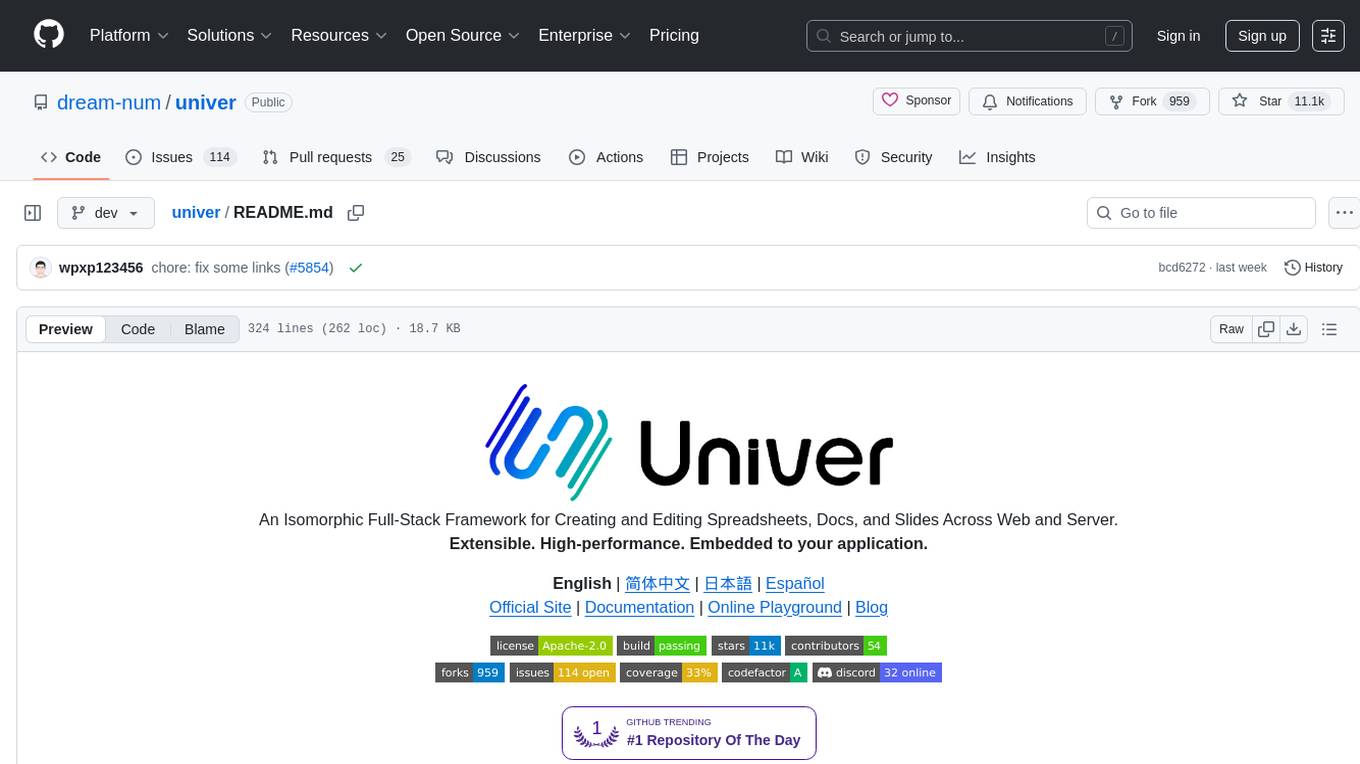Click the license Apache-2.0 badge
The image size is (1360, 764).
tap(551, 646)
